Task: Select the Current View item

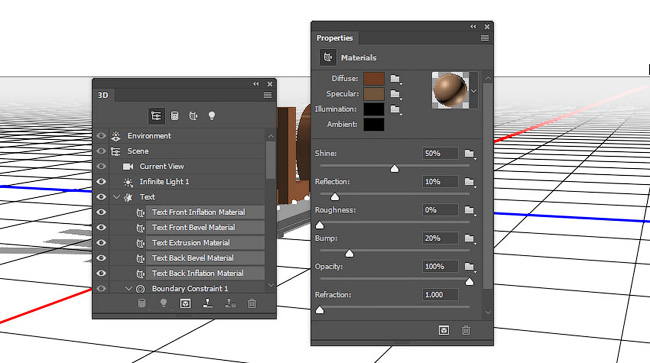Action: tap(162, 166)
